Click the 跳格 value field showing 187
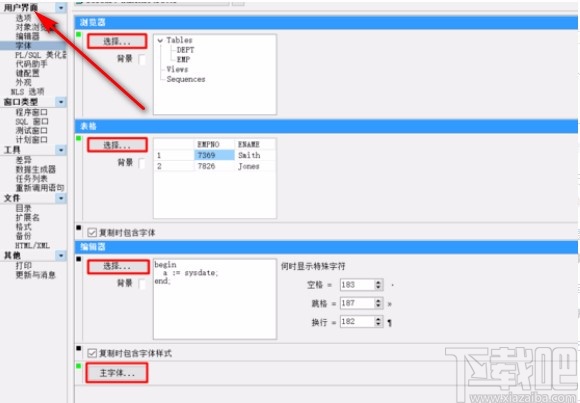 pos(357,303)
